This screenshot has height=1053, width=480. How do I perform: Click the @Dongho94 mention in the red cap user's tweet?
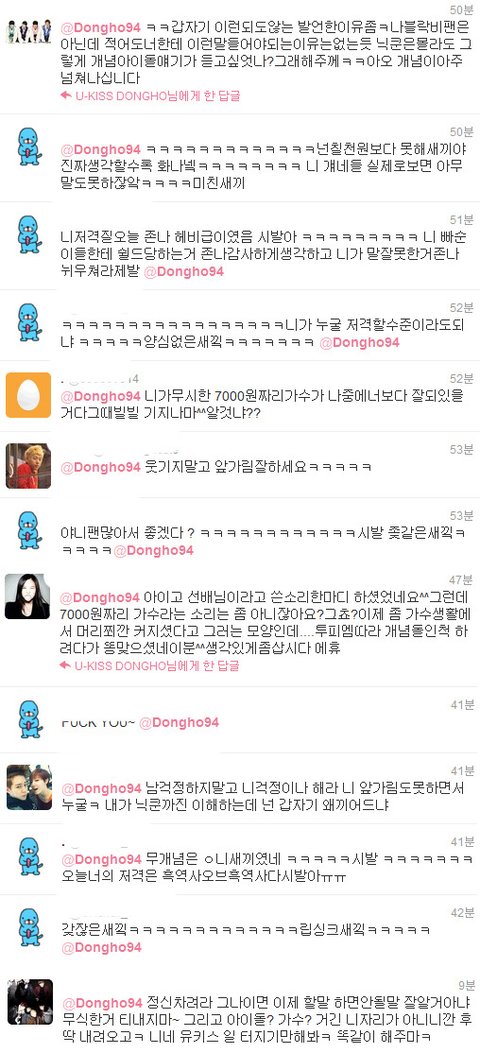point(101,467)
